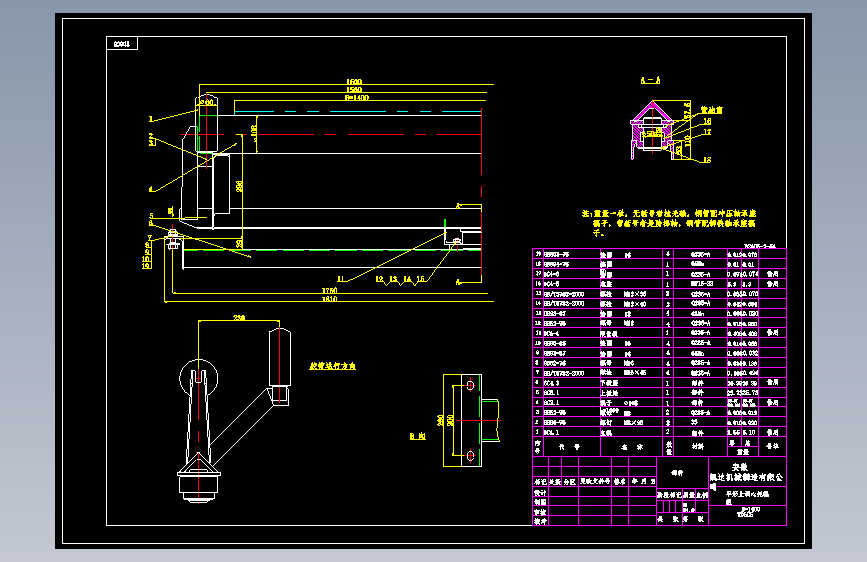Select the 年月日 date header cell

click(x=643, y=482)
